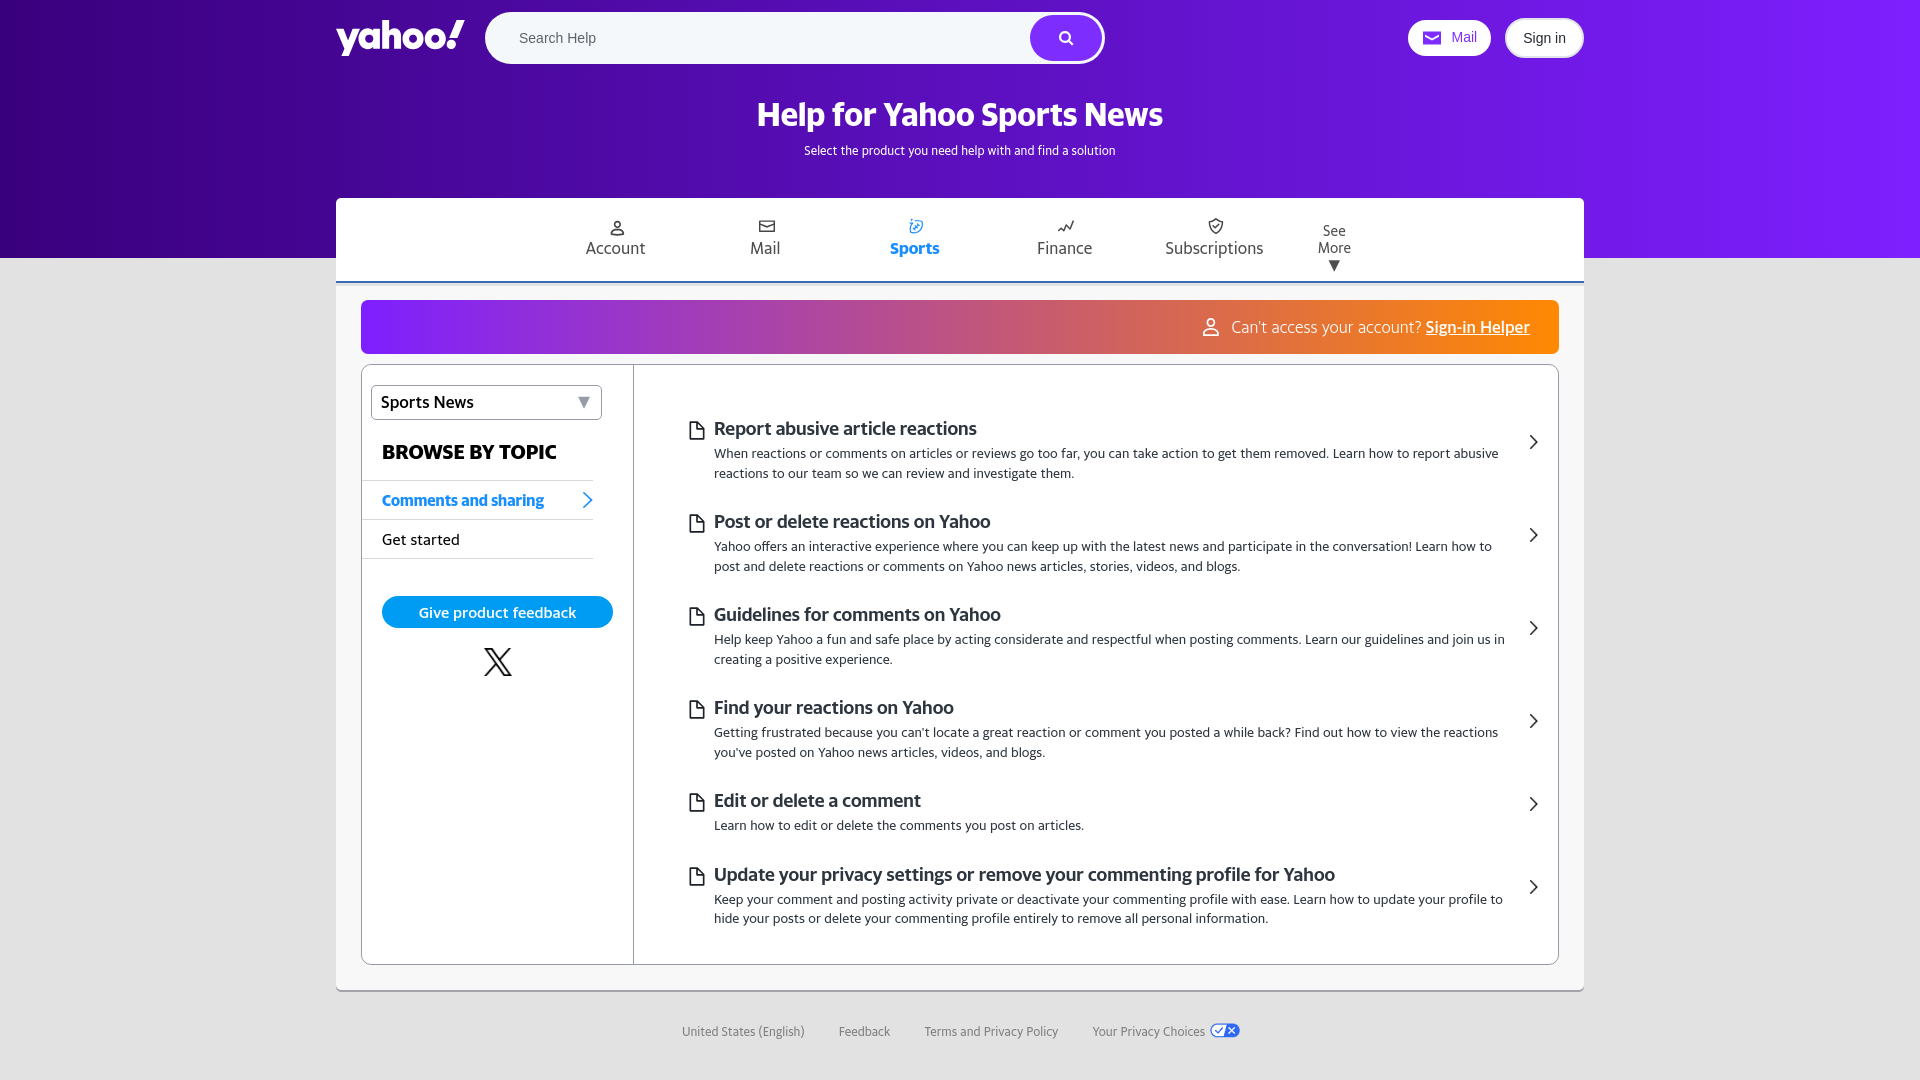Open the X social media icon

coord(498,662)
